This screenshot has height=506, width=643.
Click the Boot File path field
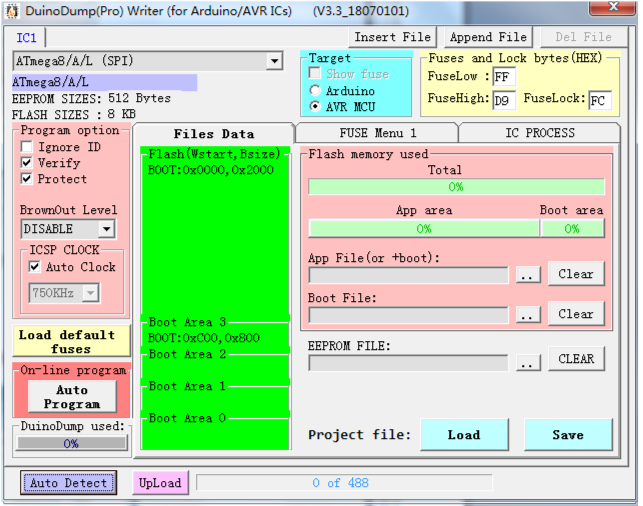(x=408, y=315)
